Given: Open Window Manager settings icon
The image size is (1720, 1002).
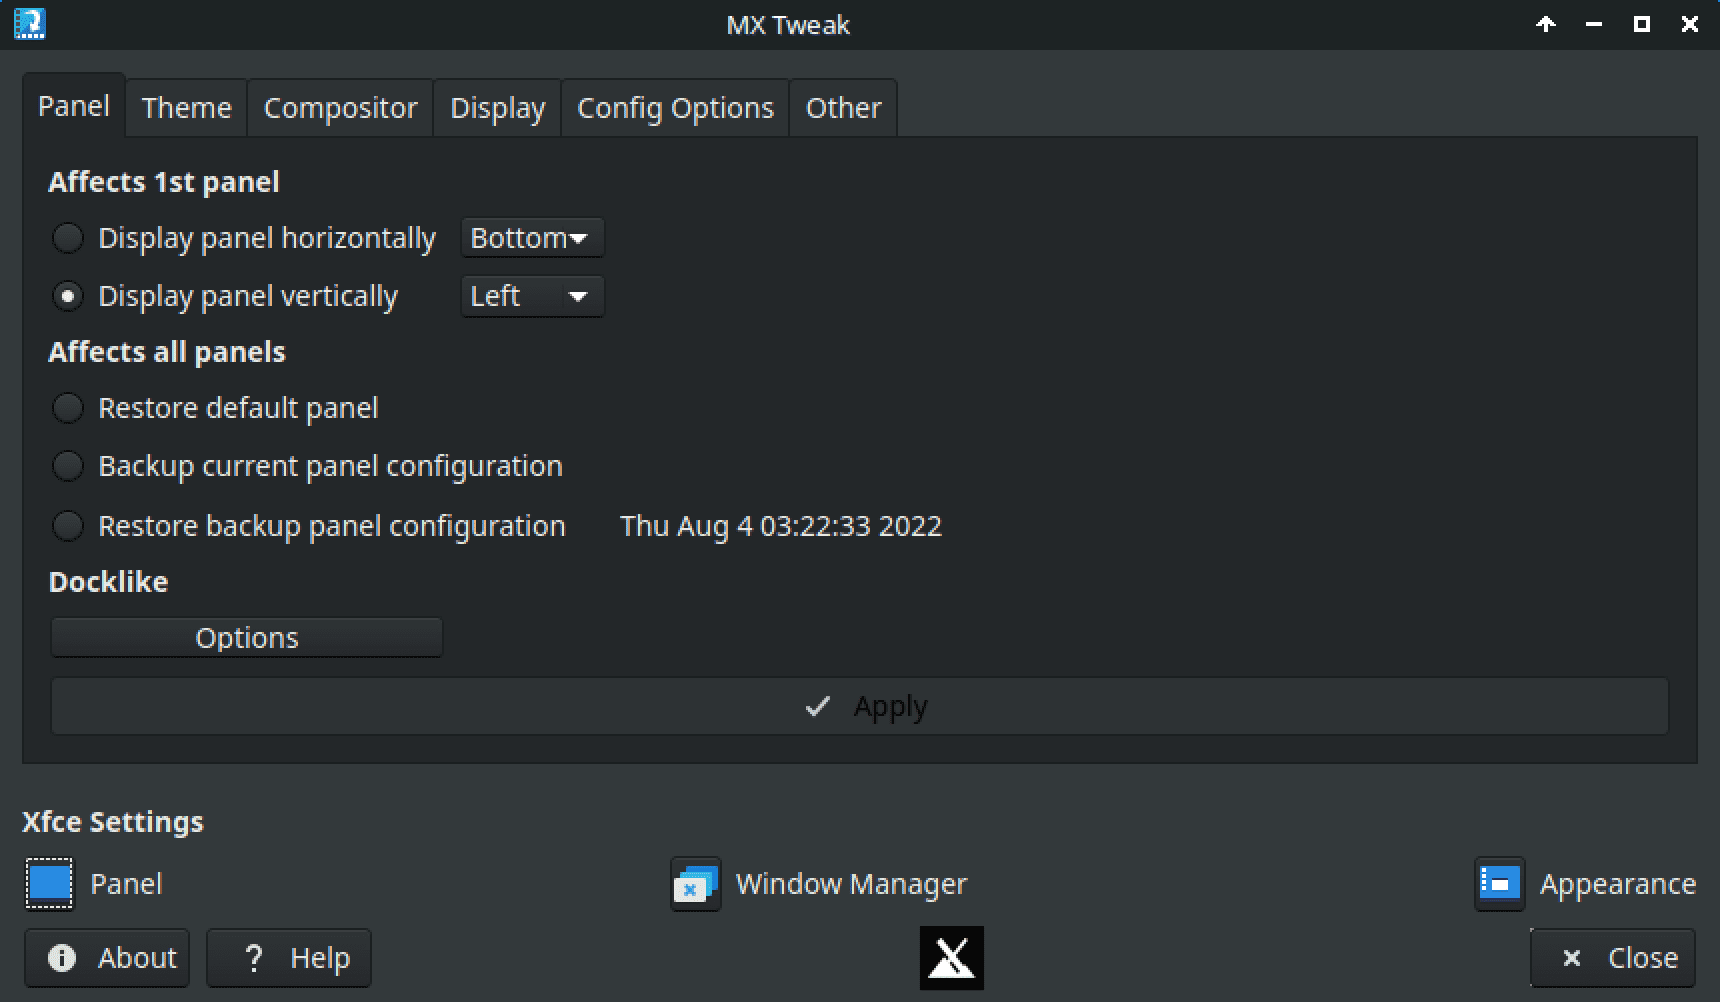Looking at the screenshot, I should [696, 884].
